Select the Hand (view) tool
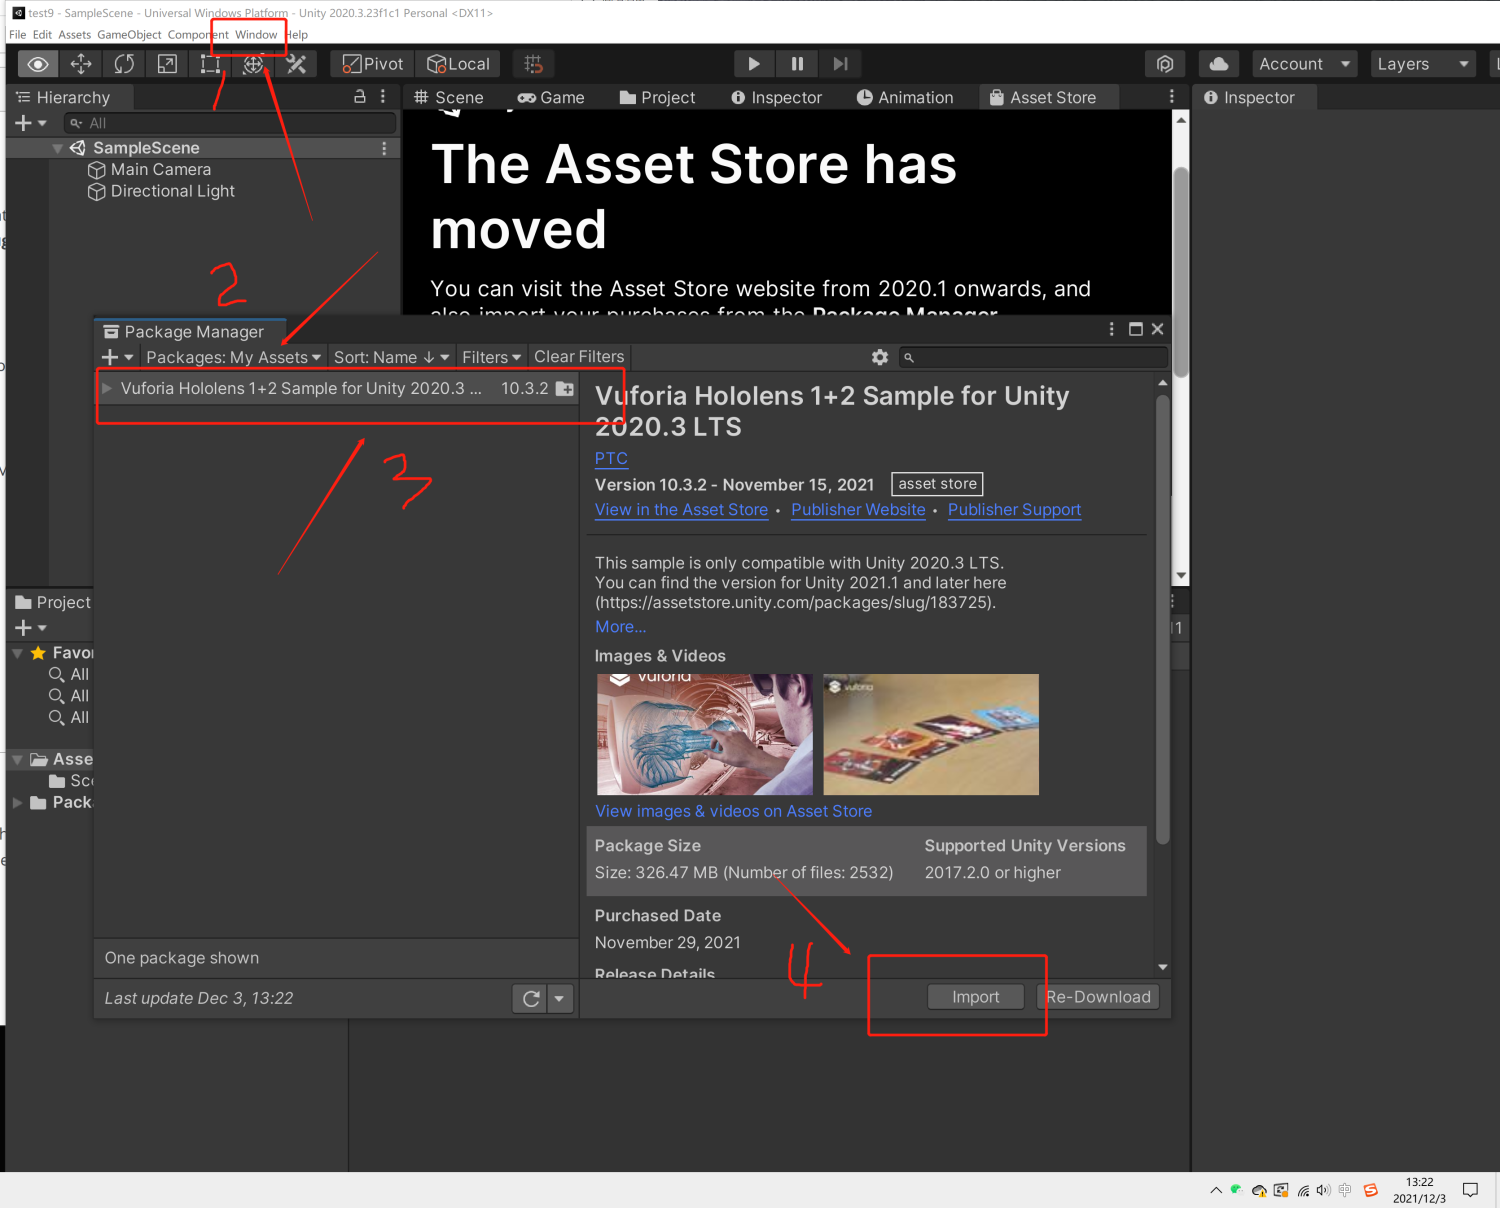The height and width of the screenshot is (1208, 1500). pos(38,64)
